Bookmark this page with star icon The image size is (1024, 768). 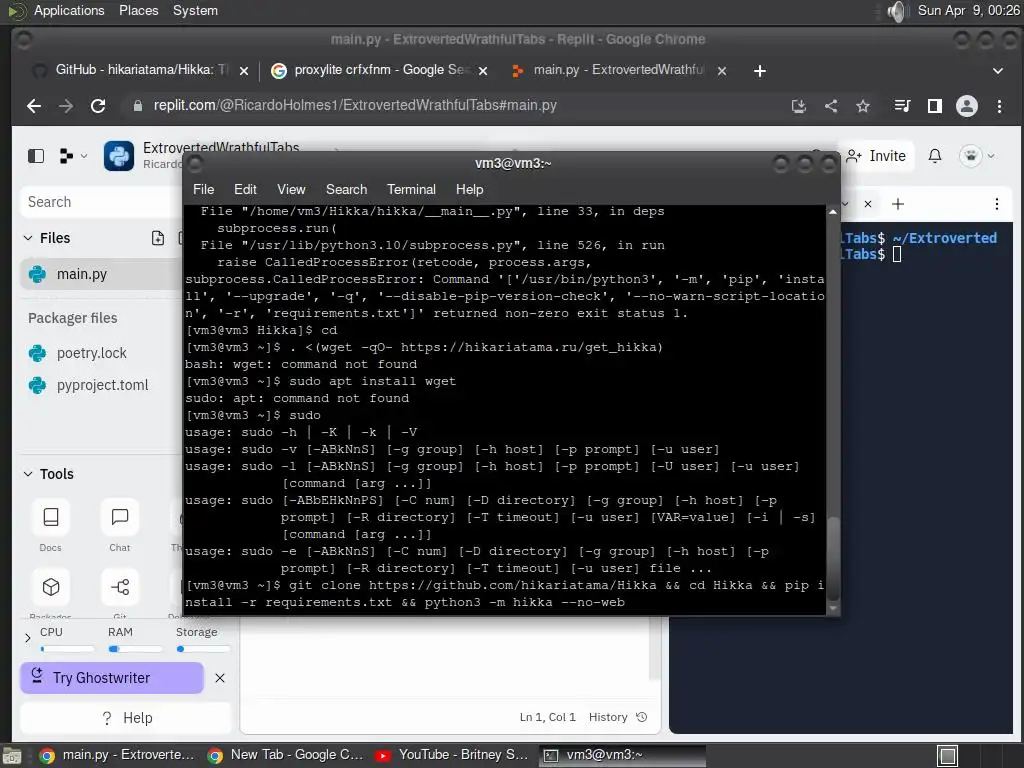coord(863,106)
